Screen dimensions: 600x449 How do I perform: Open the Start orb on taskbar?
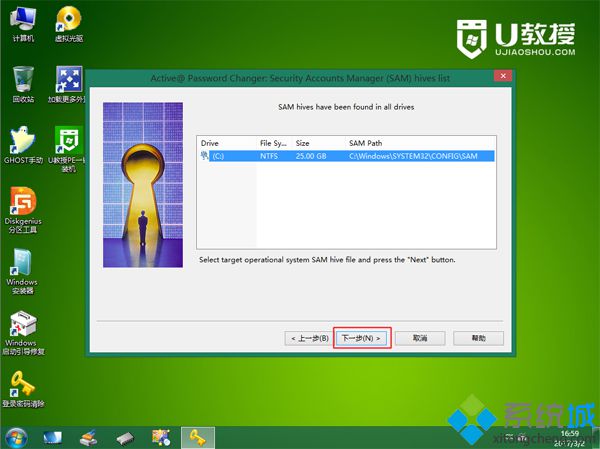16,438
